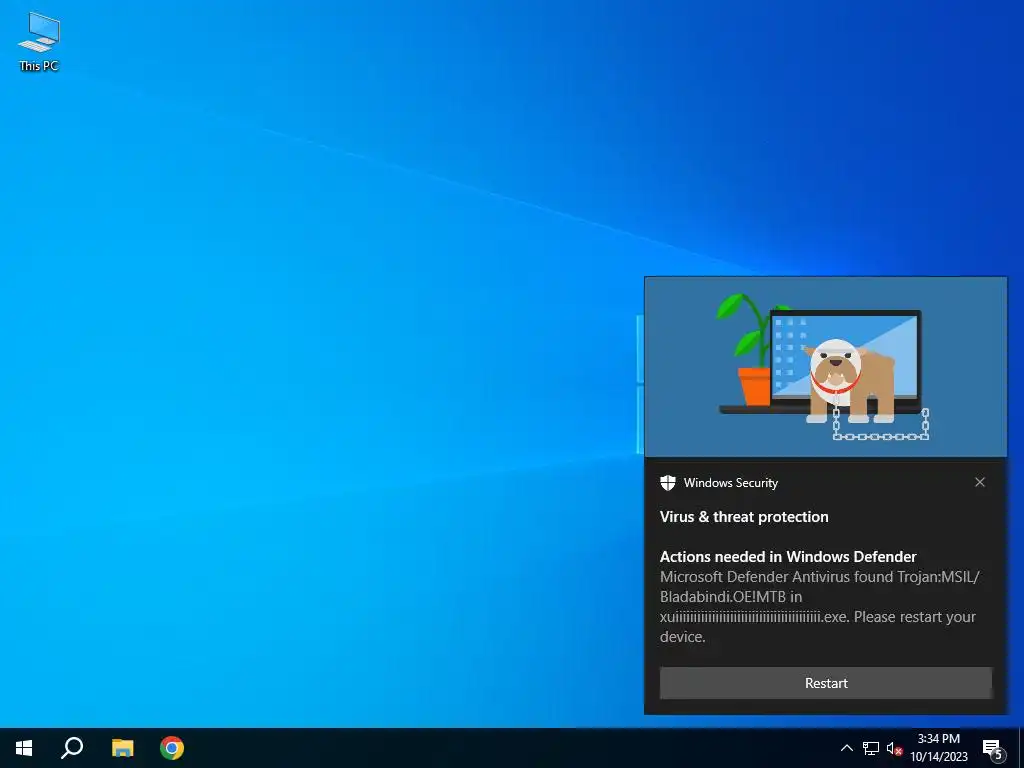Click Restart in the Windows Security notification

(825, 683)
